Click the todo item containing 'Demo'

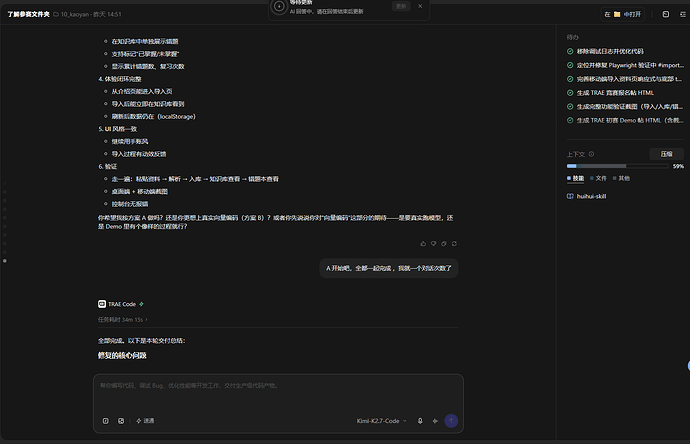625,120
